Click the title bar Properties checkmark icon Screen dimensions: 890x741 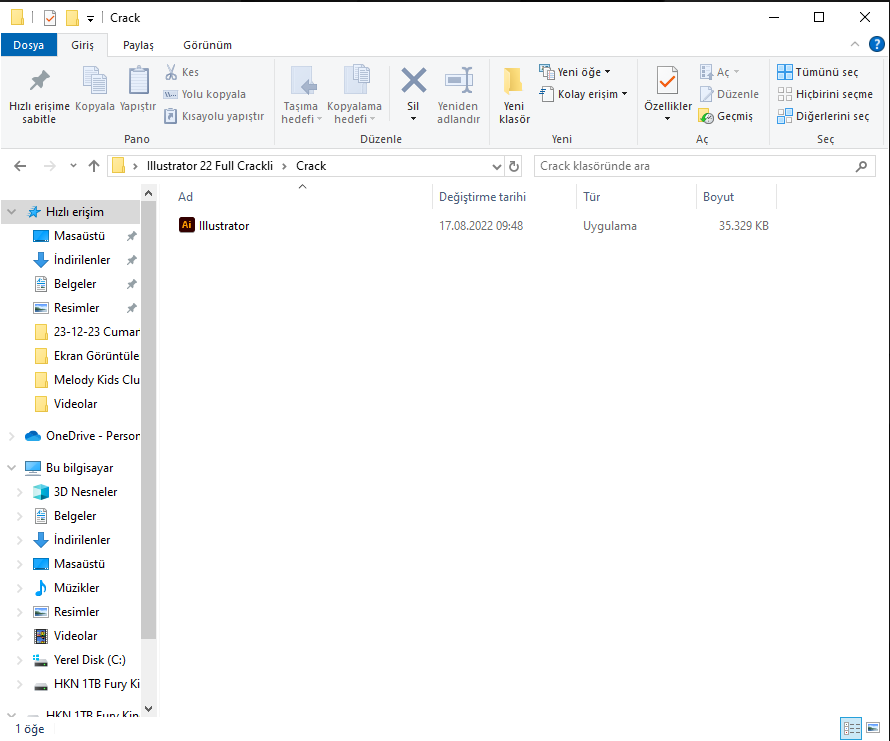[x=50, y=18]
